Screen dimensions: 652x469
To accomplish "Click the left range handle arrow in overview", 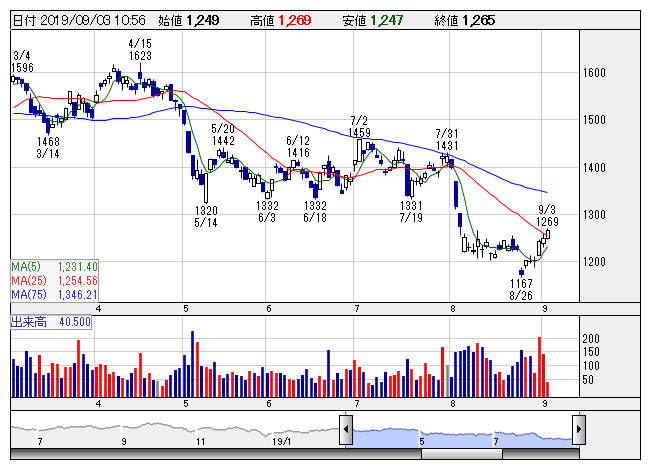I will pyautogui.click(x=345, y=432).
